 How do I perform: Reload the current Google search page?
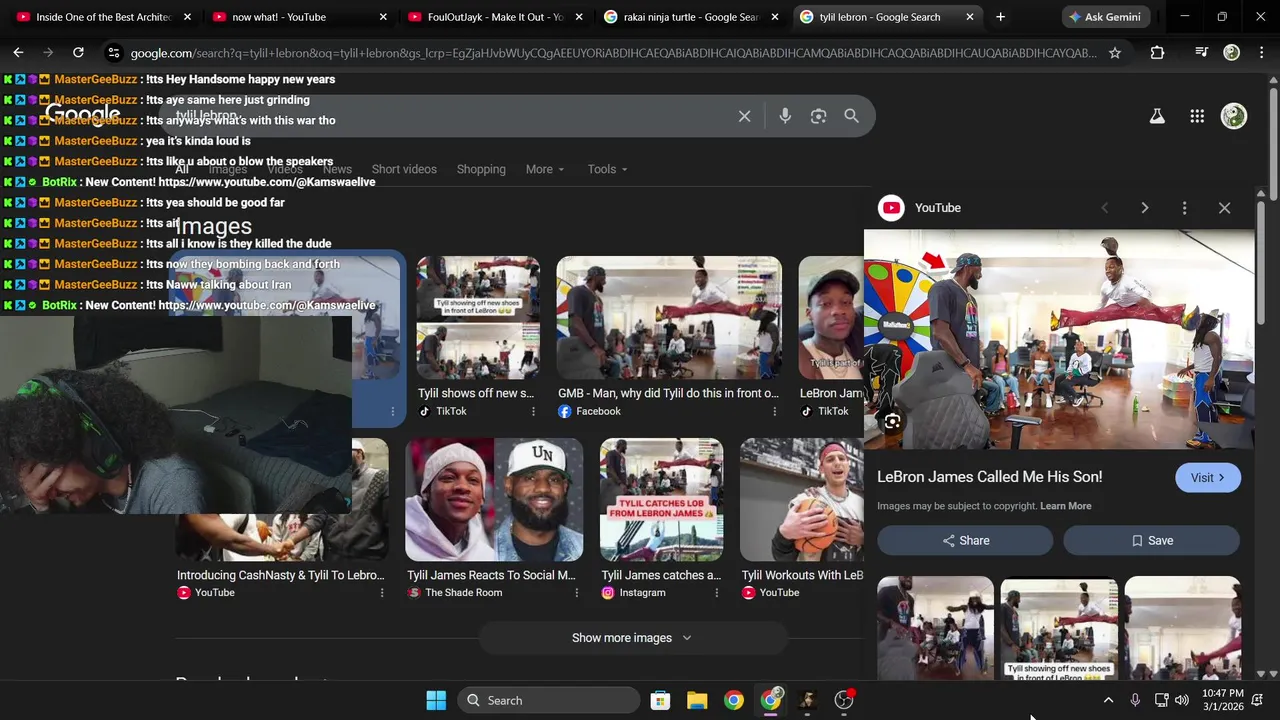click(78, 52)
